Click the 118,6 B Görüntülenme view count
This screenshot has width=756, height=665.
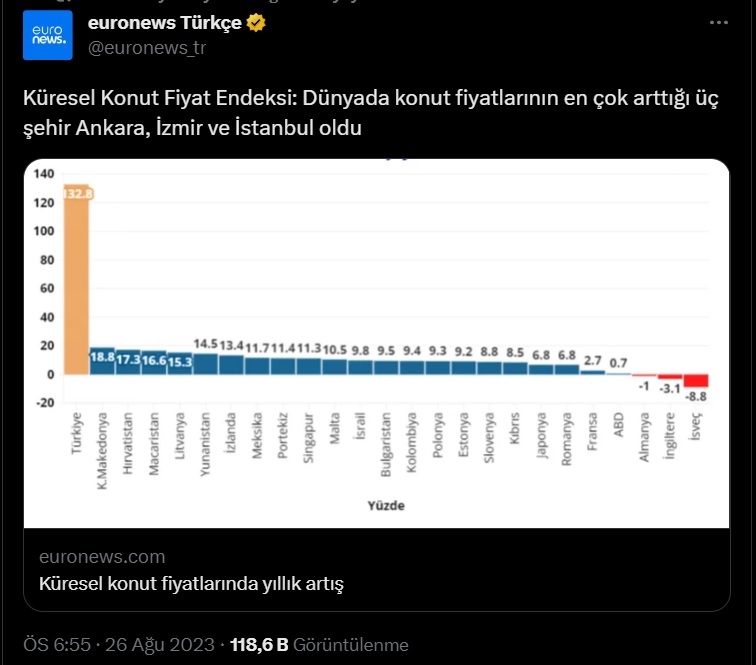[x=319, y=645]
